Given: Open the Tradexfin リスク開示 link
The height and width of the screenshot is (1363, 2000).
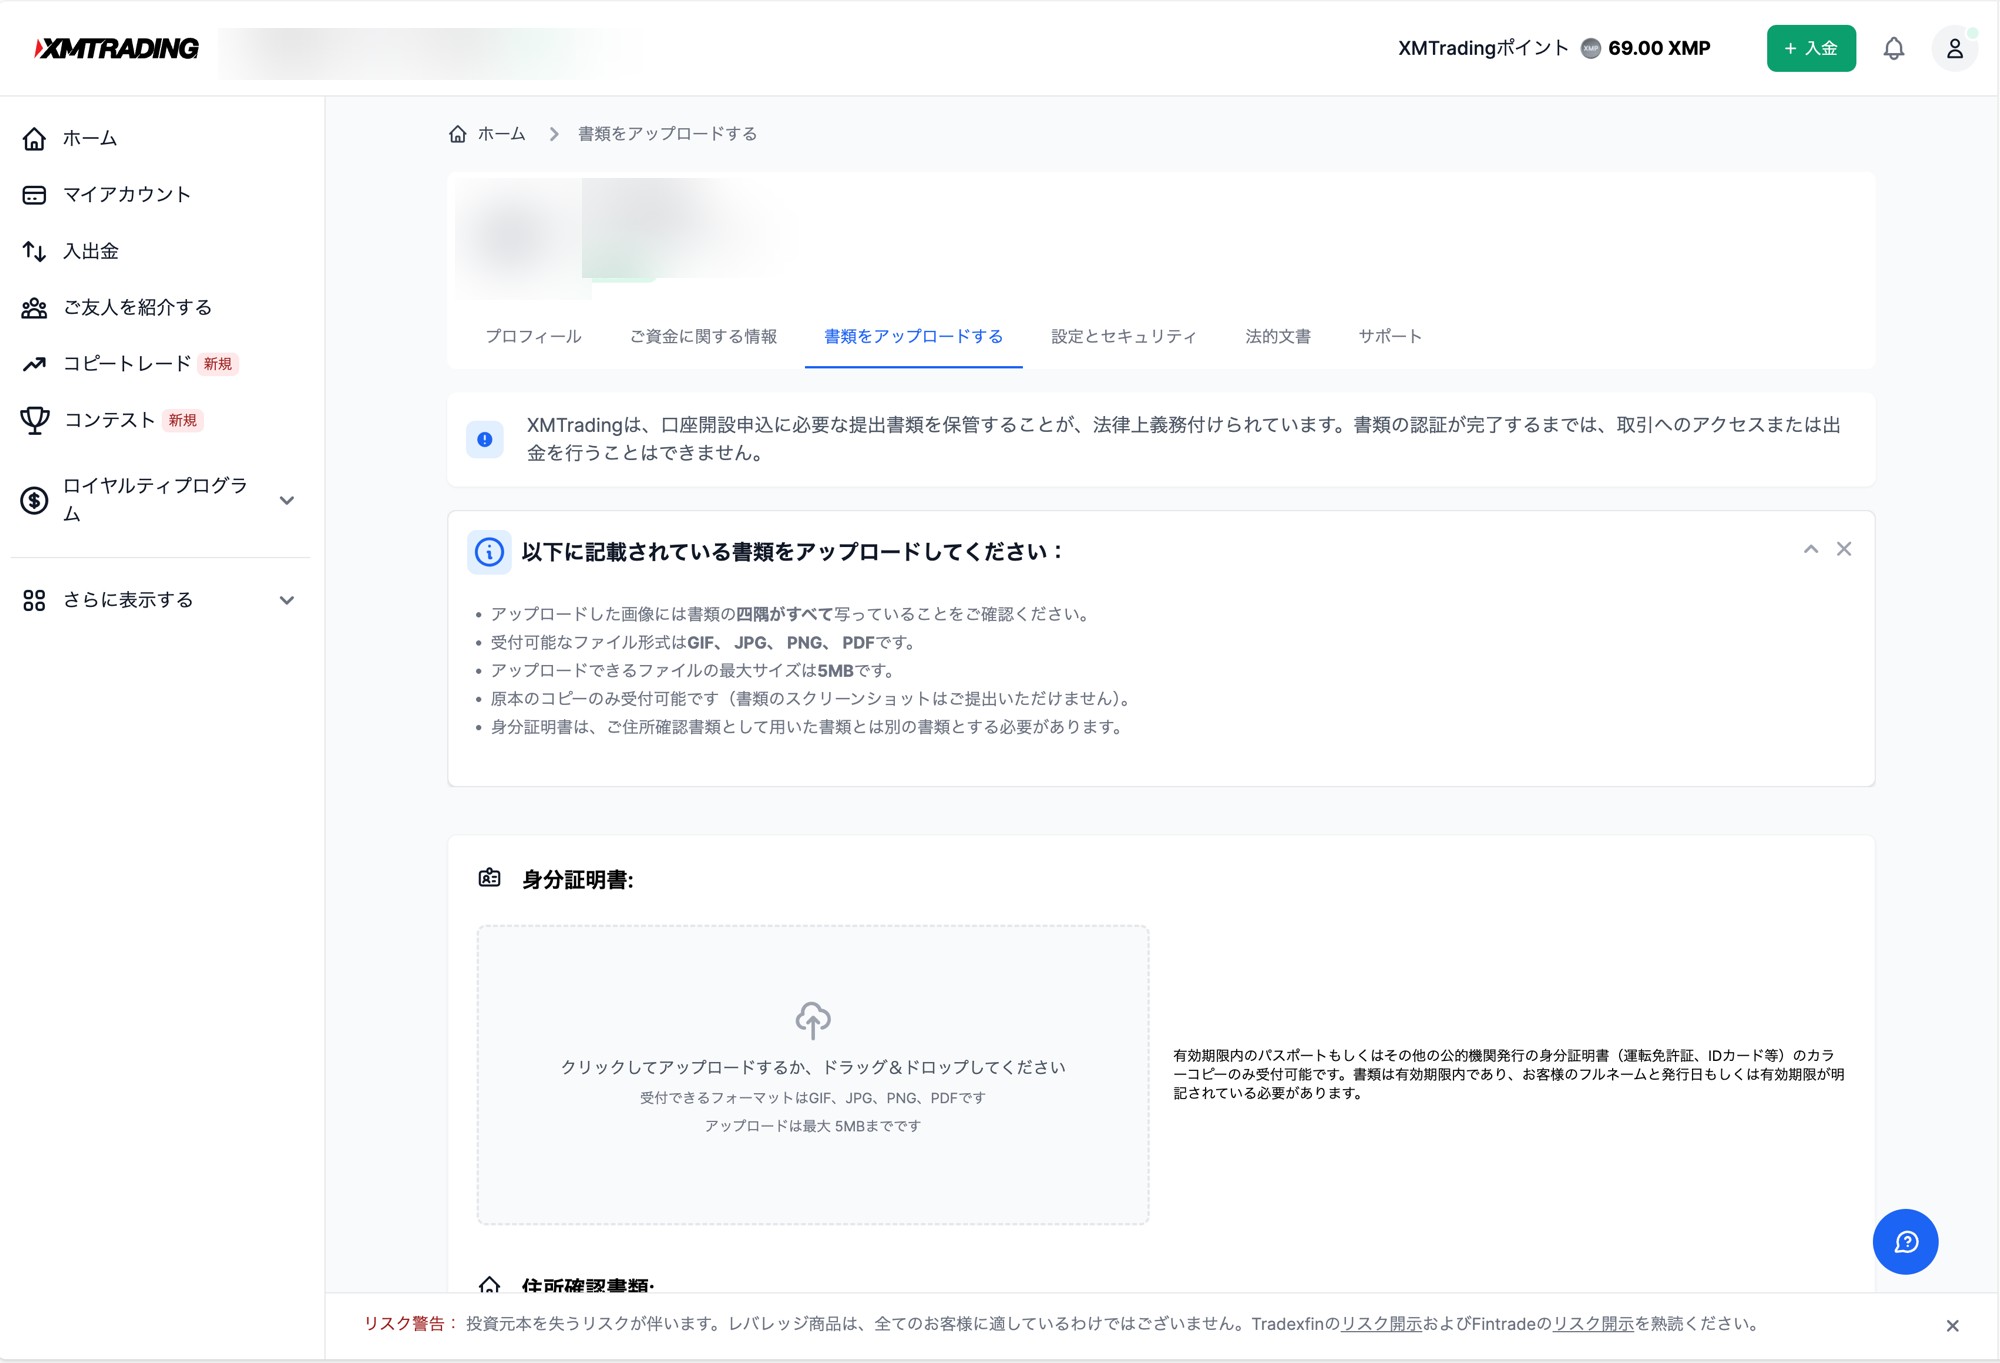Looking at the screenshot, I should point(1381,1324).
